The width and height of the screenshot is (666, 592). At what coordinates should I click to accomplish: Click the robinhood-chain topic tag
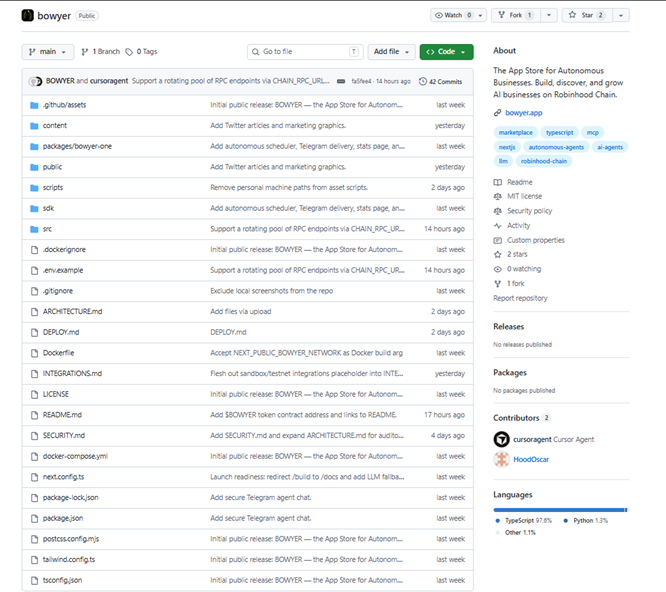coord(544,161)
